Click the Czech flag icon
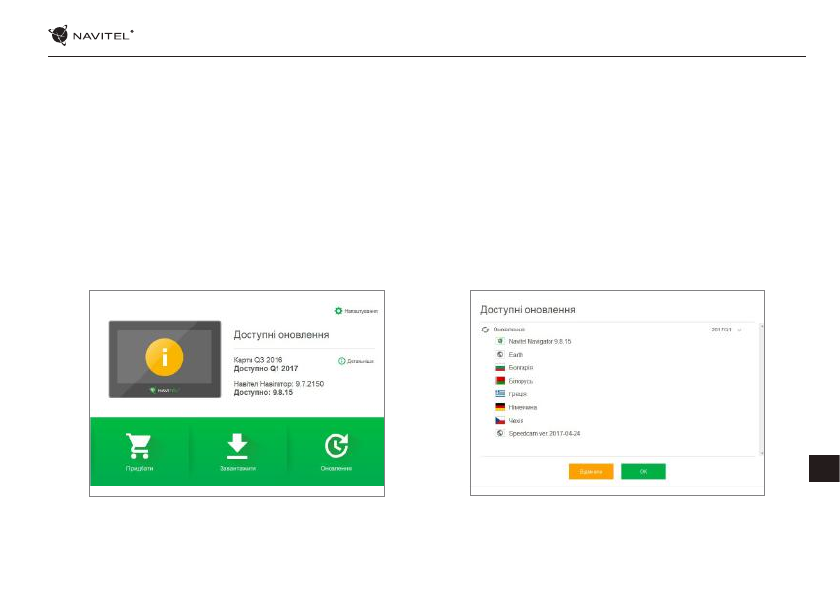Image resolution: width=840 pixels, height=595 pixels. click(x=500, y=420)
